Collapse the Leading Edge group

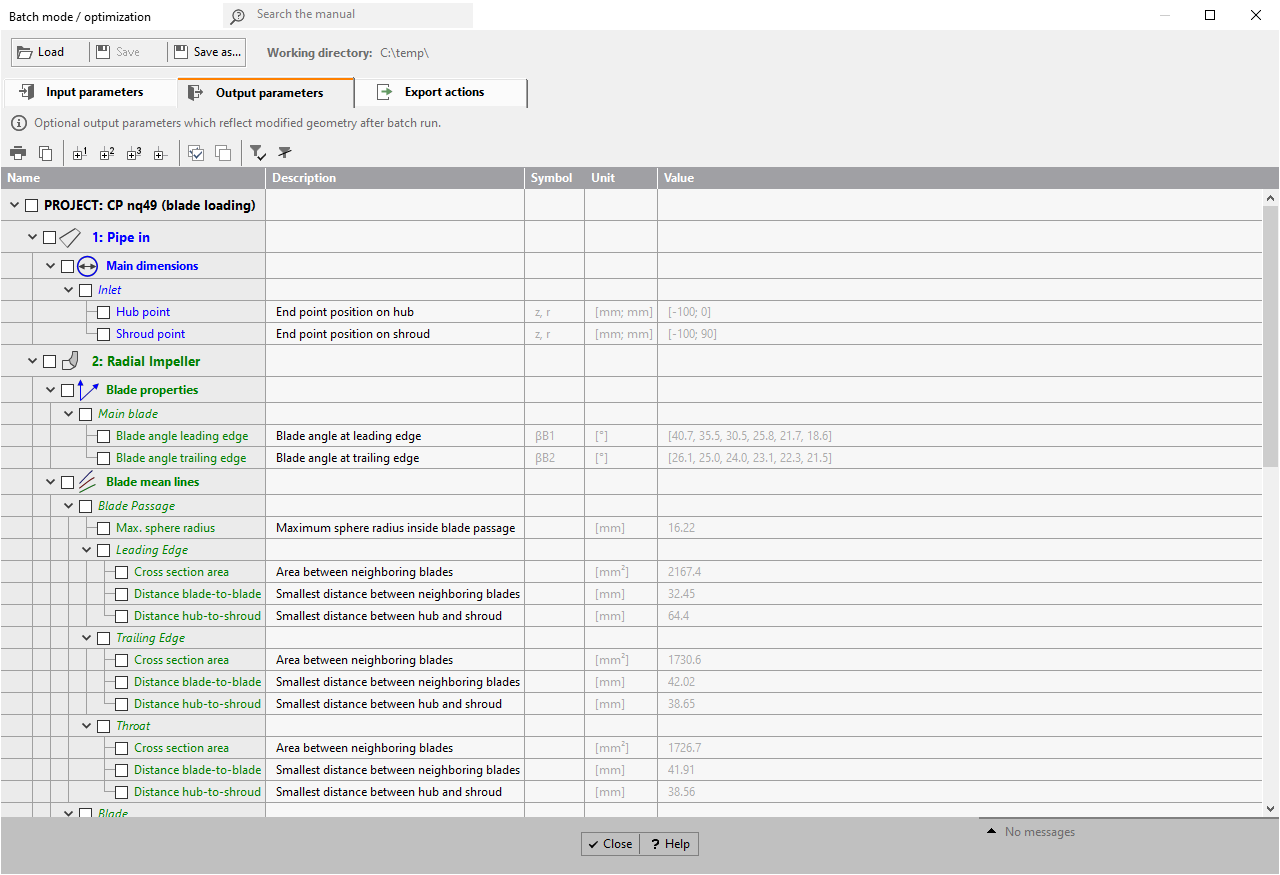pyautogui.click(x=87, y=550)
